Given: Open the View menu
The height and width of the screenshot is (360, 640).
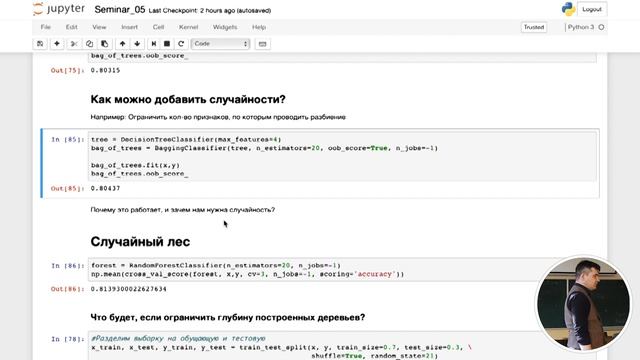Looking at the screenshot, I should [x=99, y=27].
